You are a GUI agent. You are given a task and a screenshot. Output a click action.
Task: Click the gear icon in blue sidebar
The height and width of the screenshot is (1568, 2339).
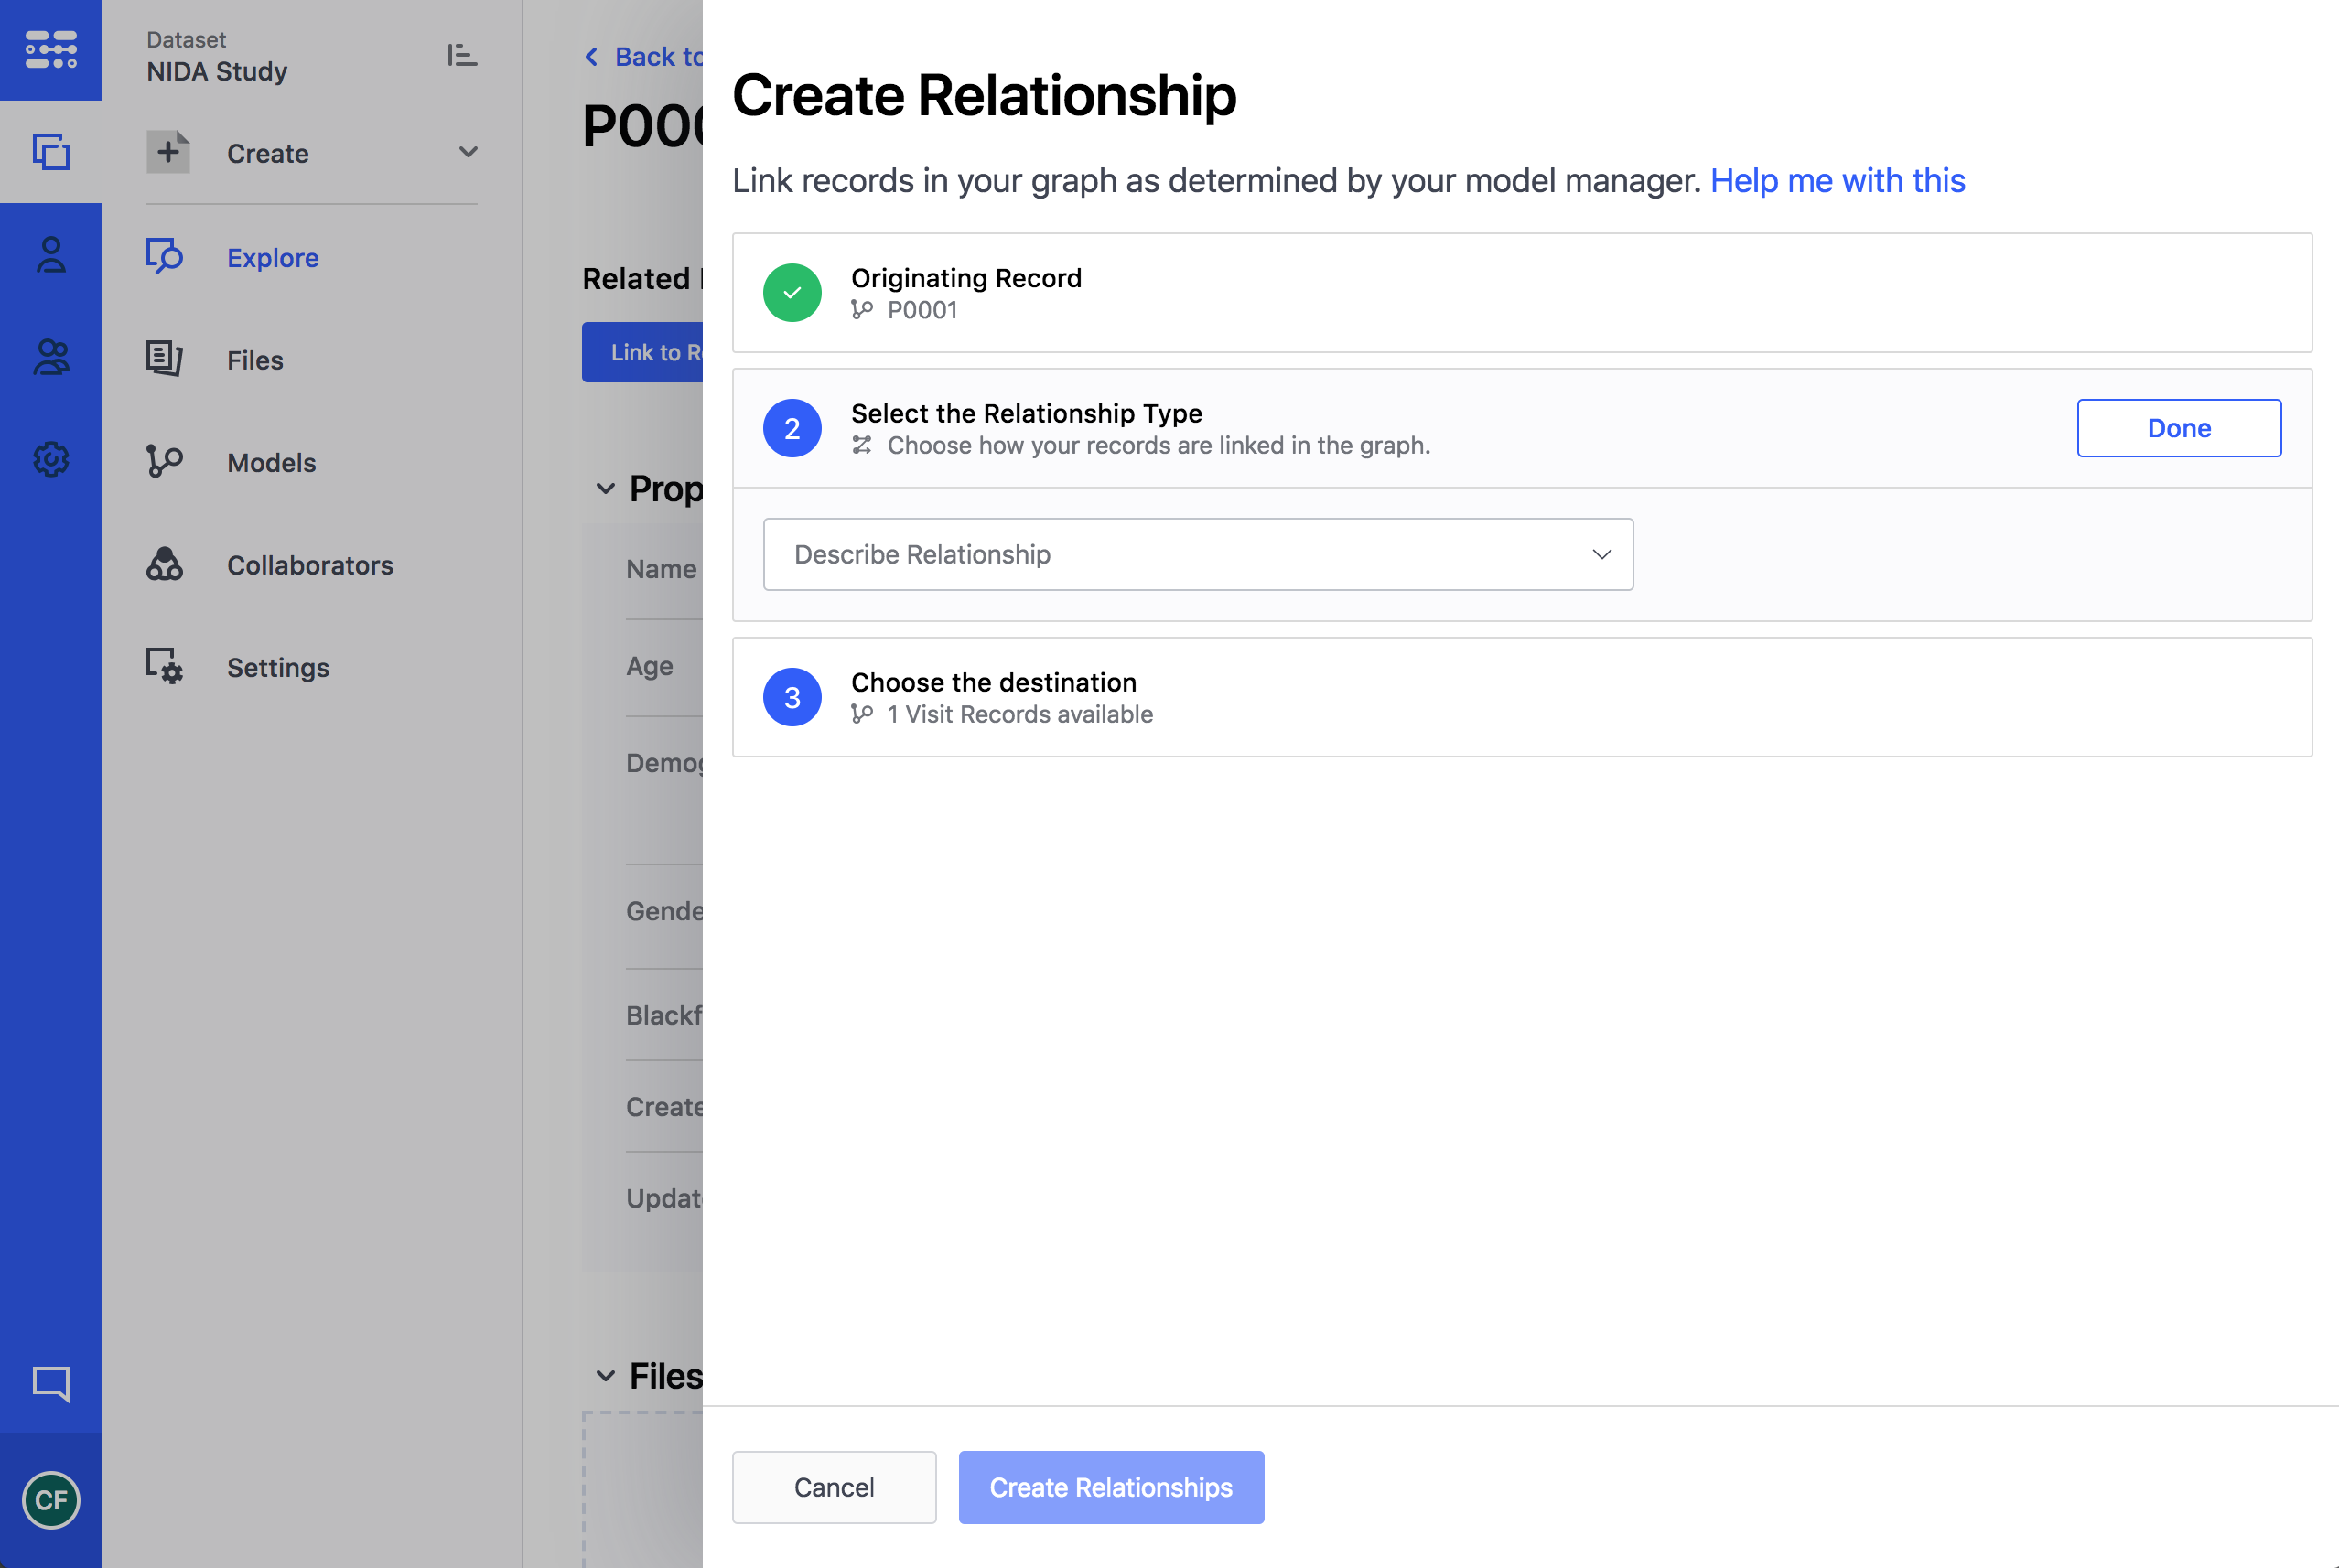pyautogui.click(x=51, y=460)
